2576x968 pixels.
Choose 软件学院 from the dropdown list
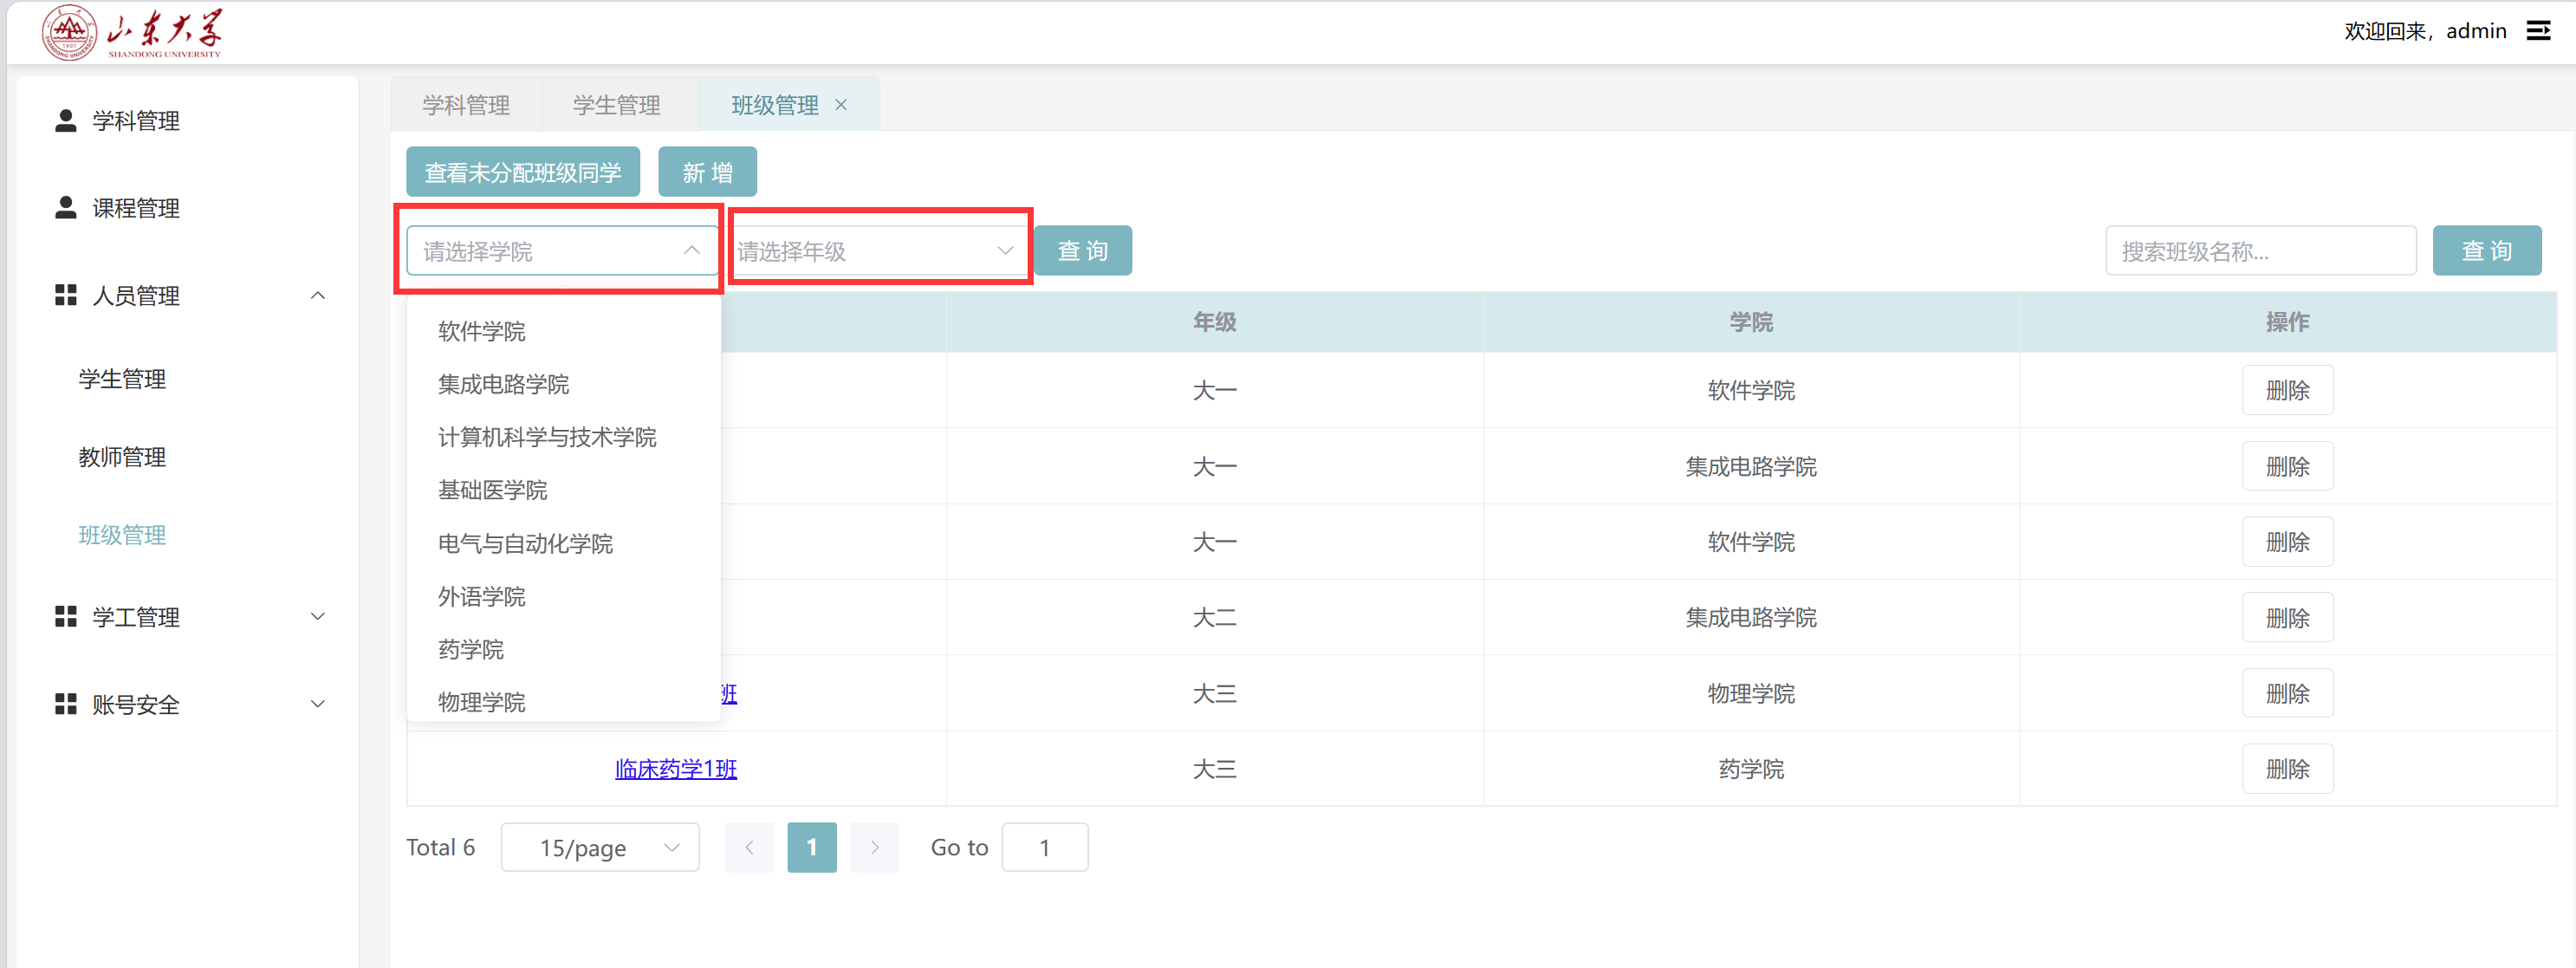564,331
